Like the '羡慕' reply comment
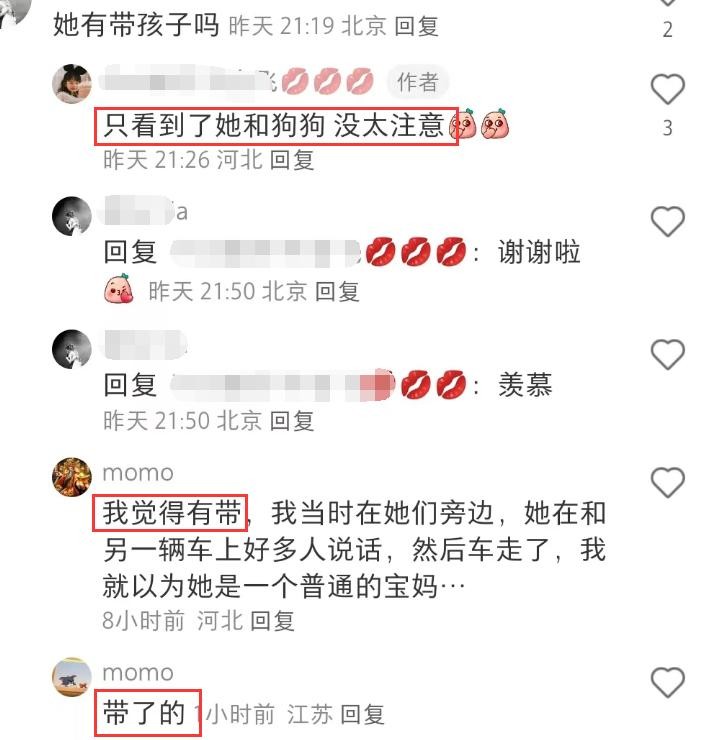This screenshot has width=723, height=740. coord(667,354)
